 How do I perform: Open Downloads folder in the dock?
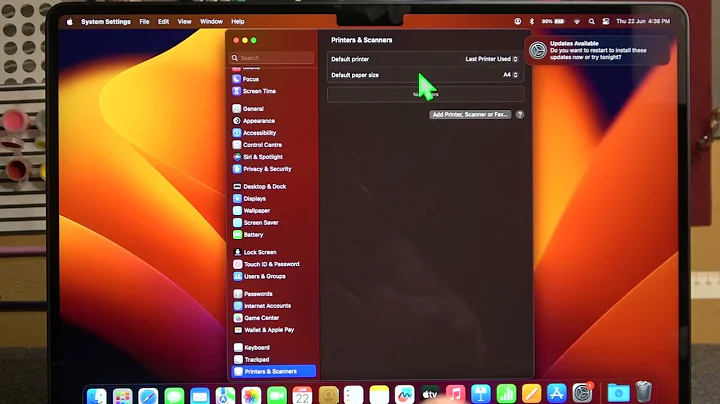[619, 393]
